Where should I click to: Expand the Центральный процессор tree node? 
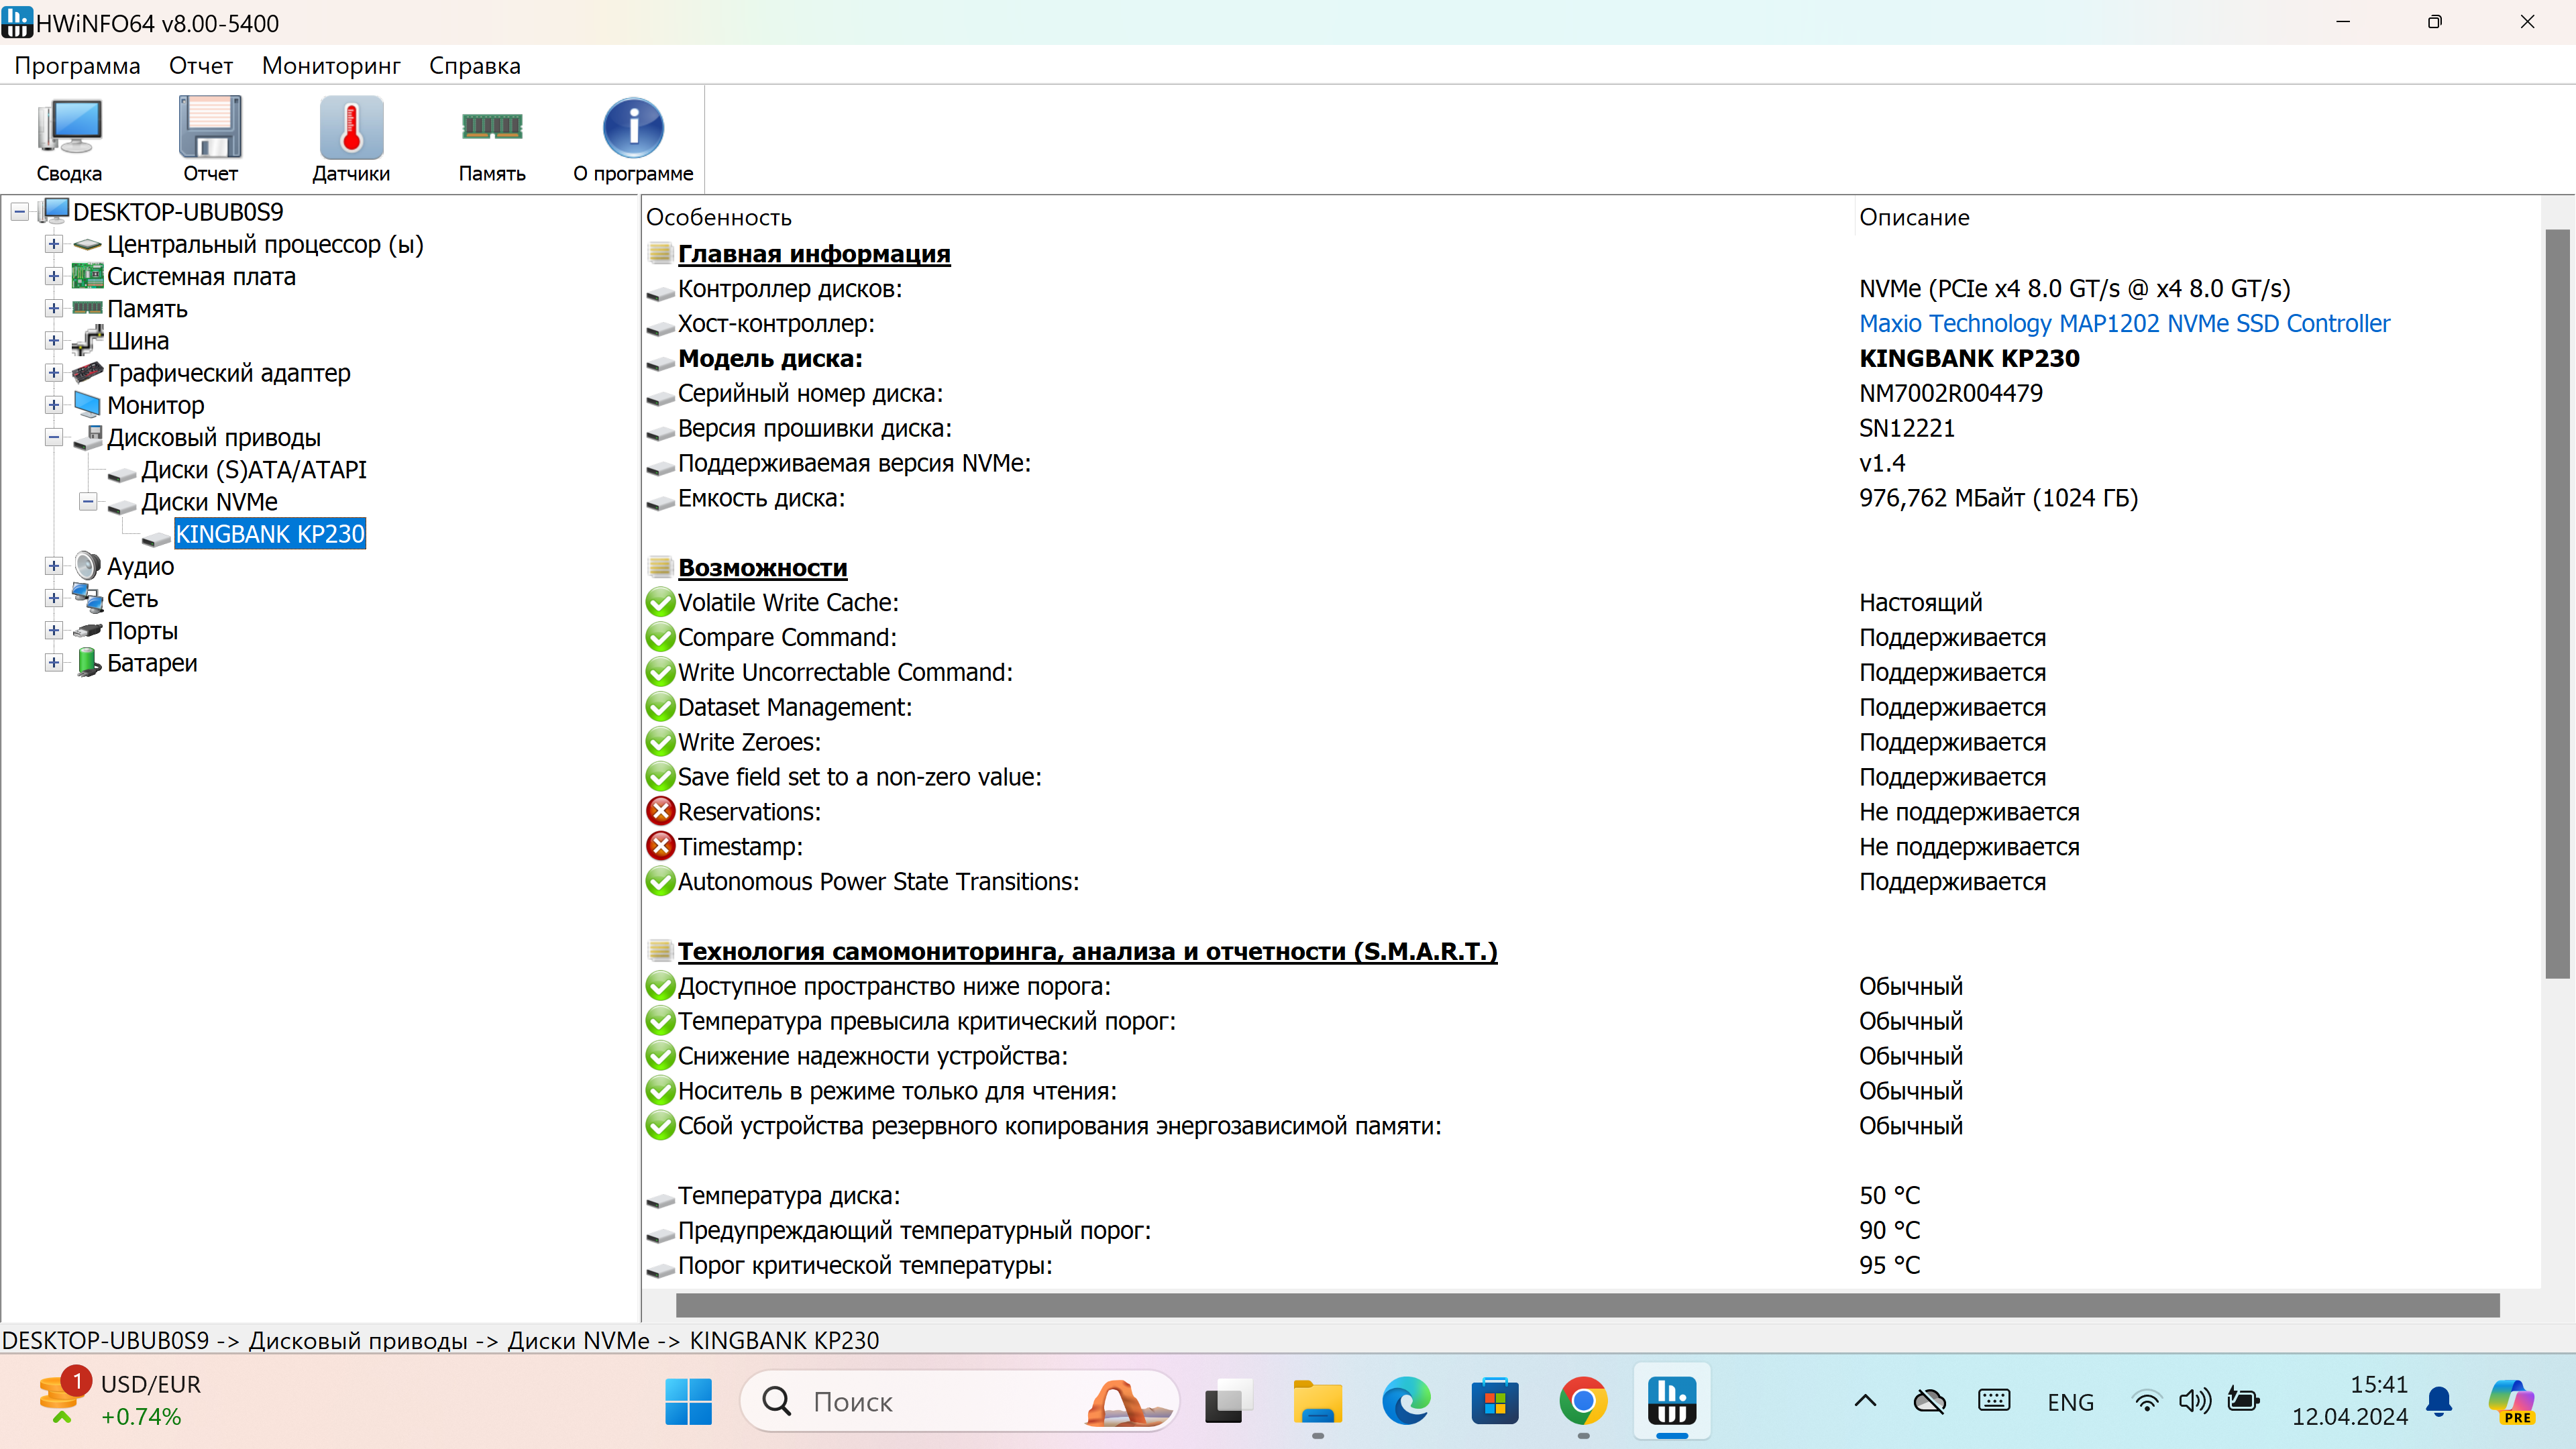(54, 244)
